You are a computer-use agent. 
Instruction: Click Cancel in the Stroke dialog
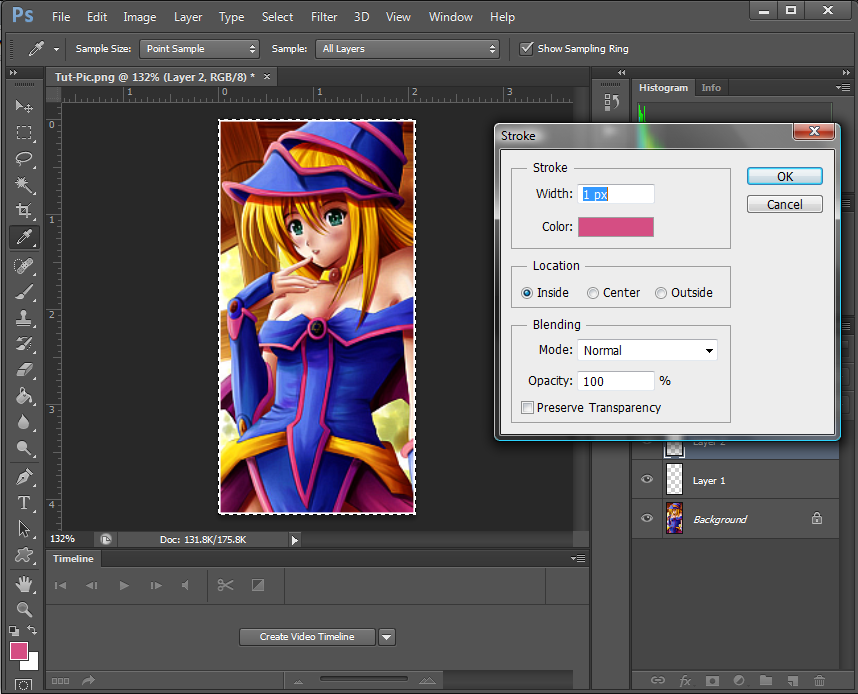pyautogui.click(x=785, y=204)
